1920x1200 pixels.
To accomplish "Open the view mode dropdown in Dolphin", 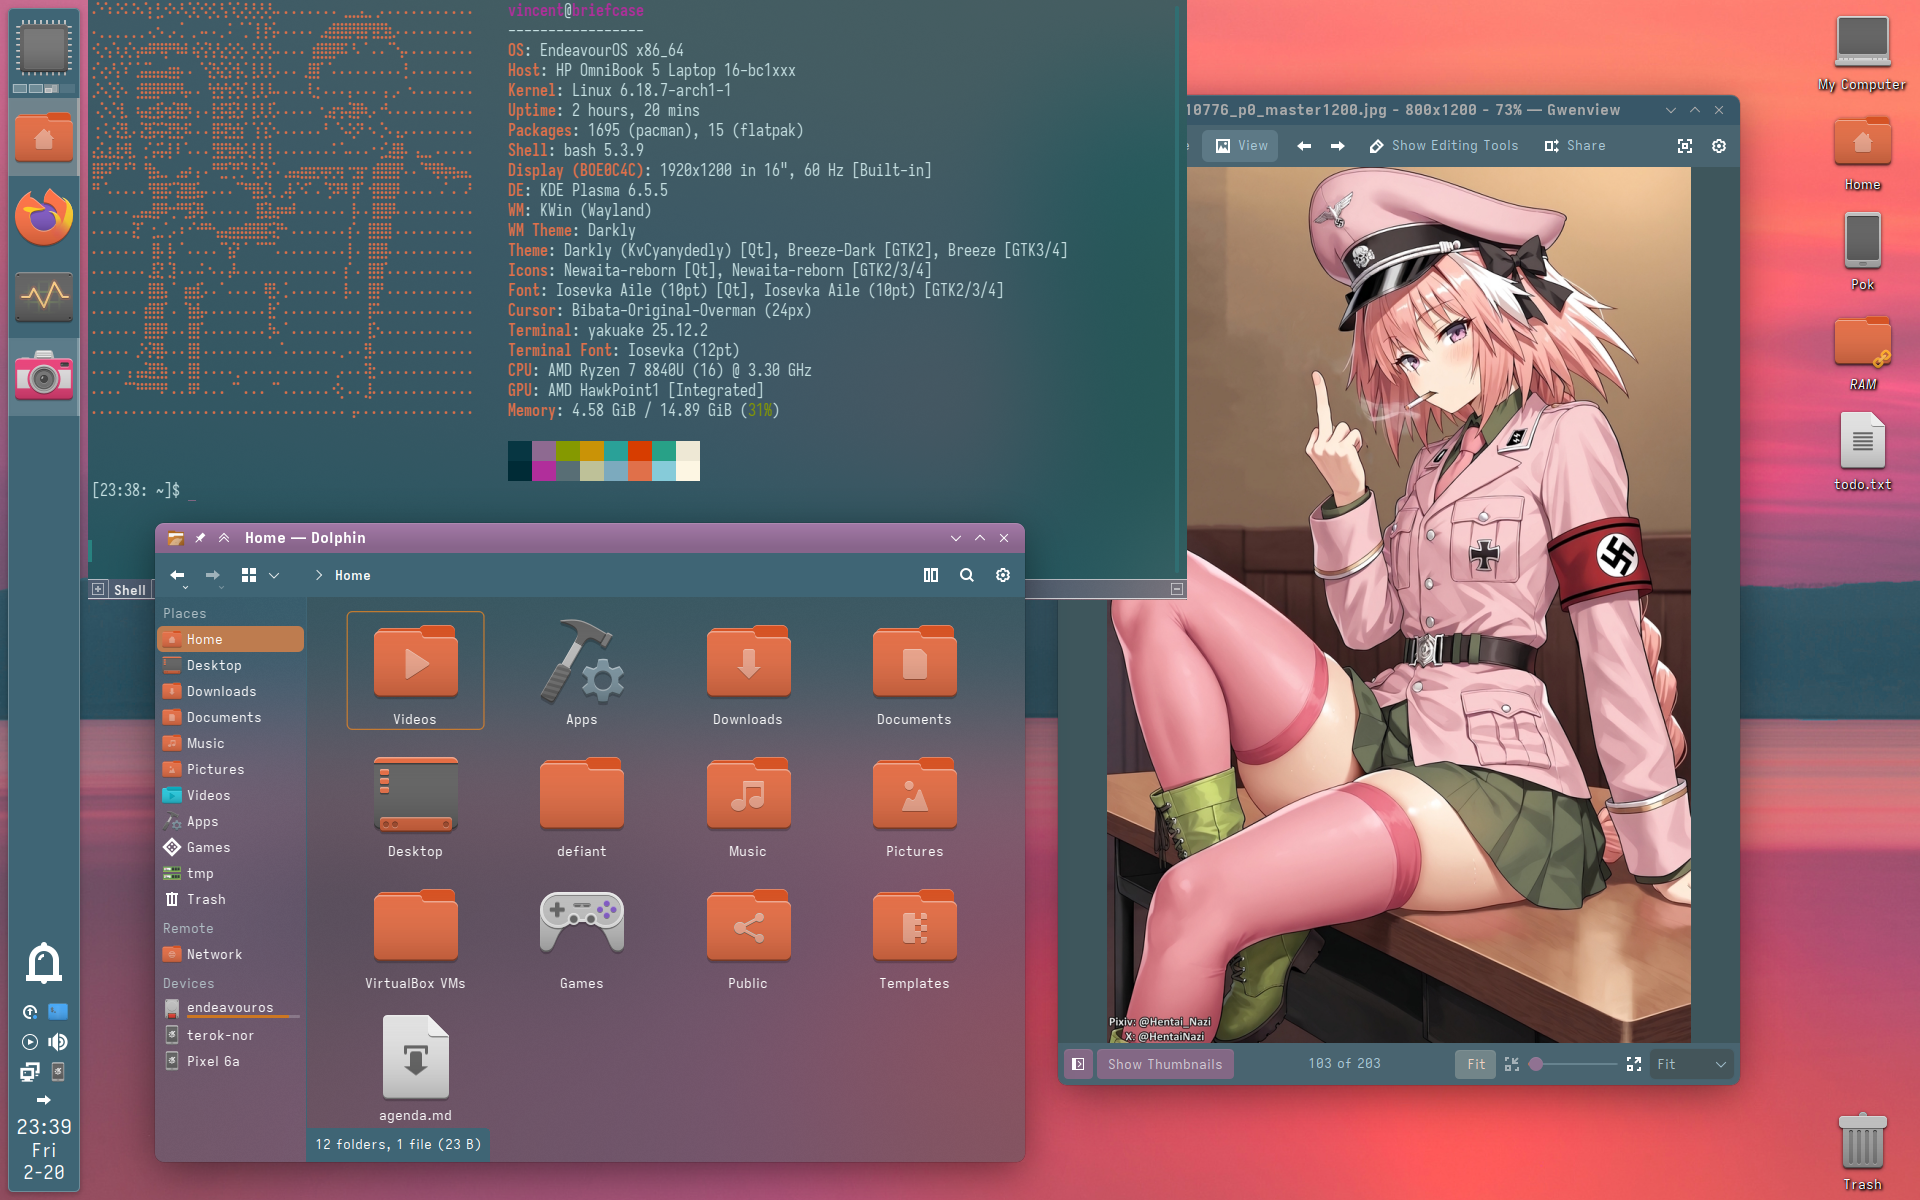I will coord(274,575).
